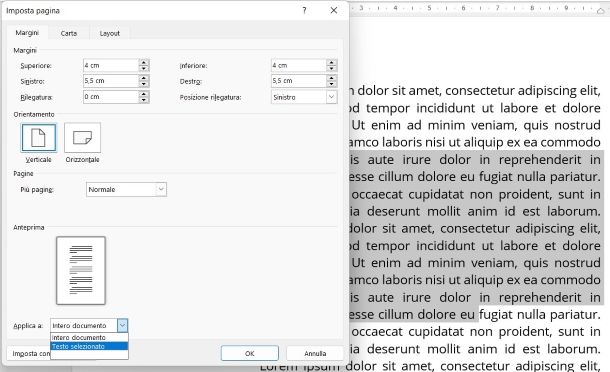Switch to the Margini tab

[27, 33]
